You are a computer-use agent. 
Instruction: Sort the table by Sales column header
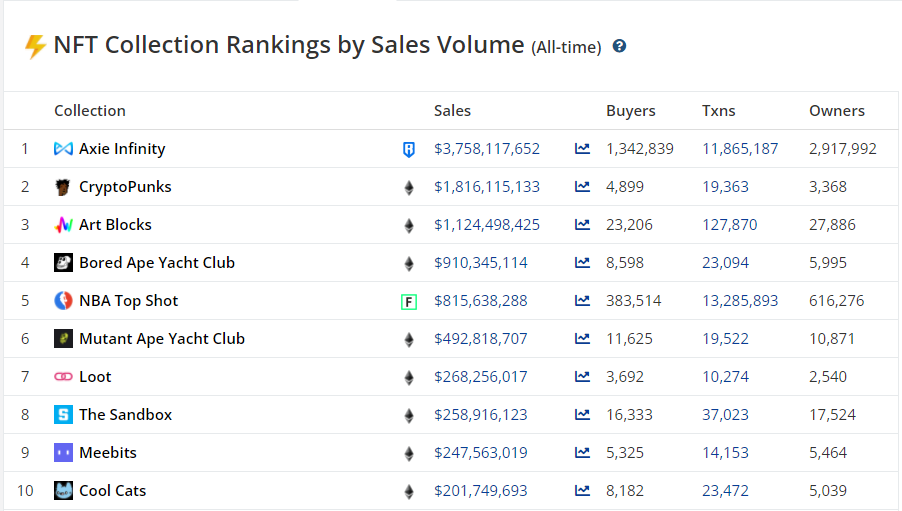pos(452,111)
